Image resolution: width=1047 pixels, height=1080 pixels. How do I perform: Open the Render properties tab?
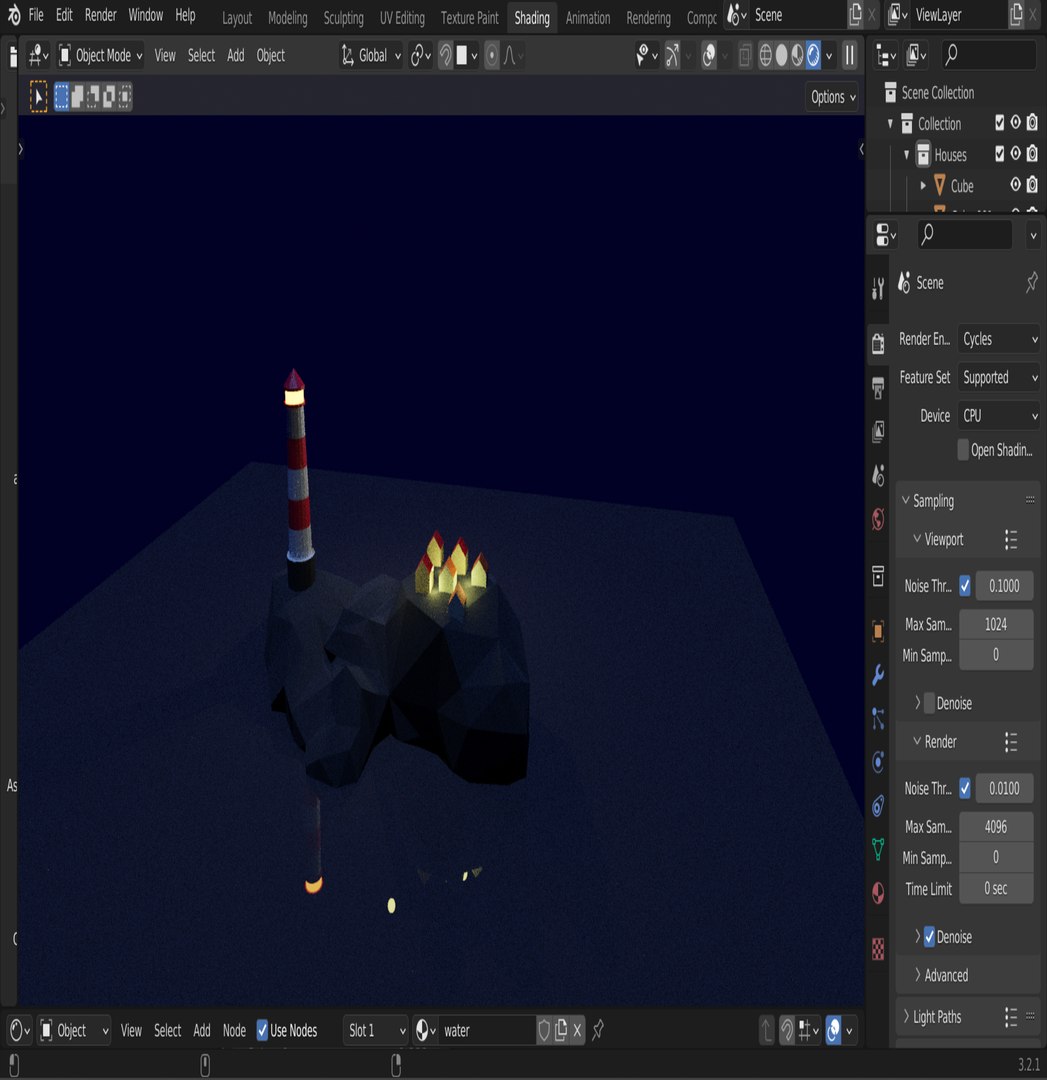coord(878,342)
